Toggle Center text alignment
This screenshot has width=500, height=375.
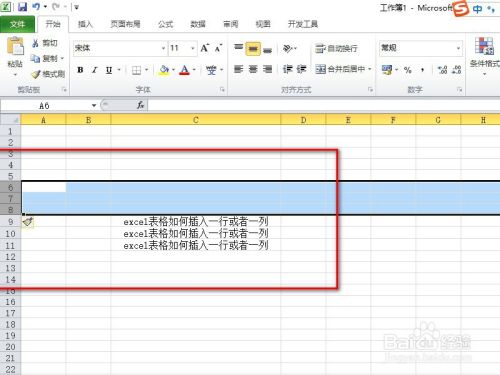(253, 69)
